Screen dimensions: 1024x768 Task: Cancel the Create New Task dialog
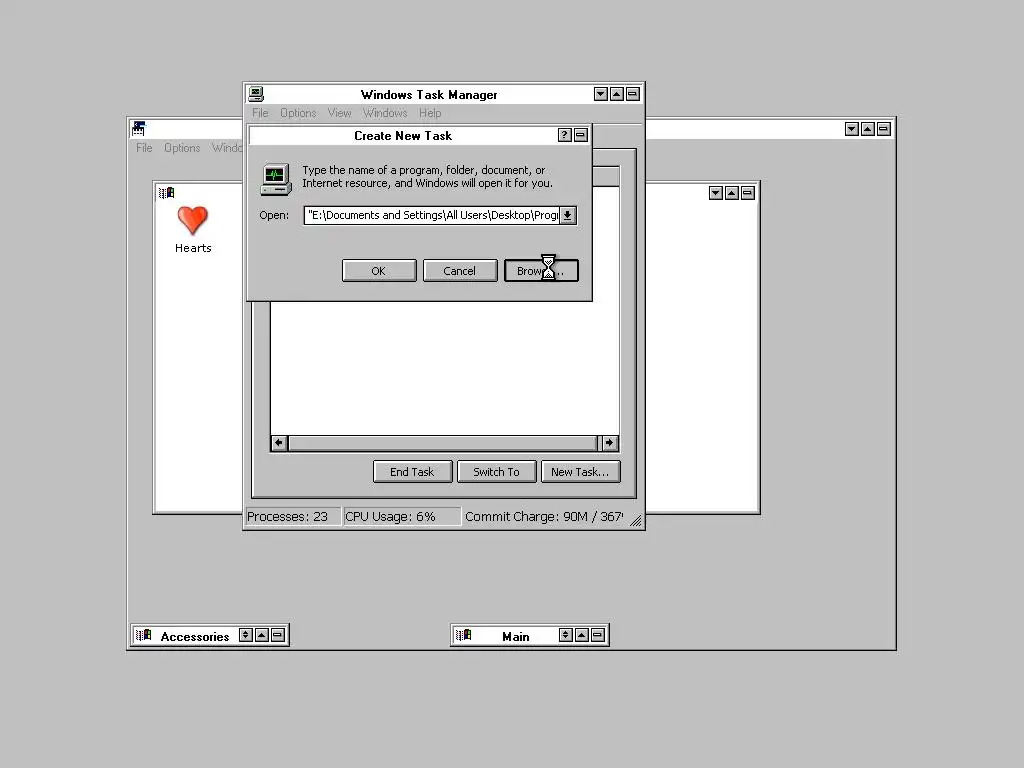[x=460, y=271]
